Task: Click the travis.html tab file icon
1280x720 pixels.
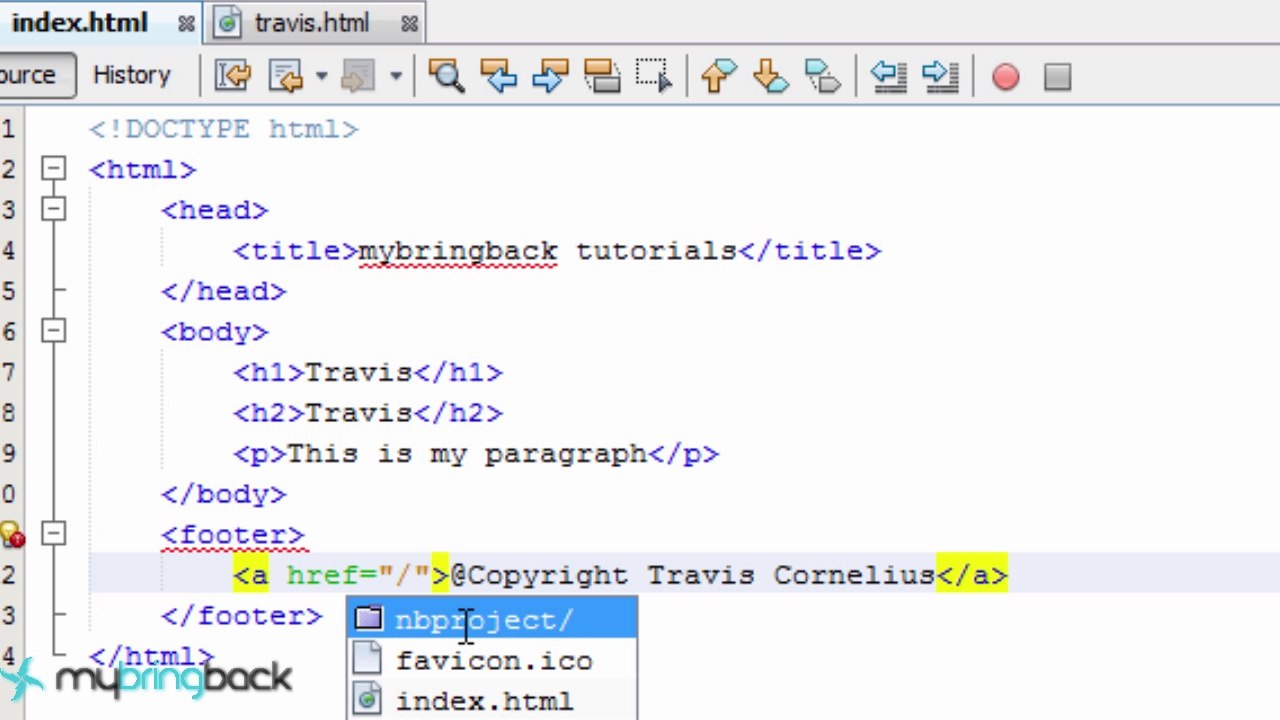Action: (x=229, y=23)
